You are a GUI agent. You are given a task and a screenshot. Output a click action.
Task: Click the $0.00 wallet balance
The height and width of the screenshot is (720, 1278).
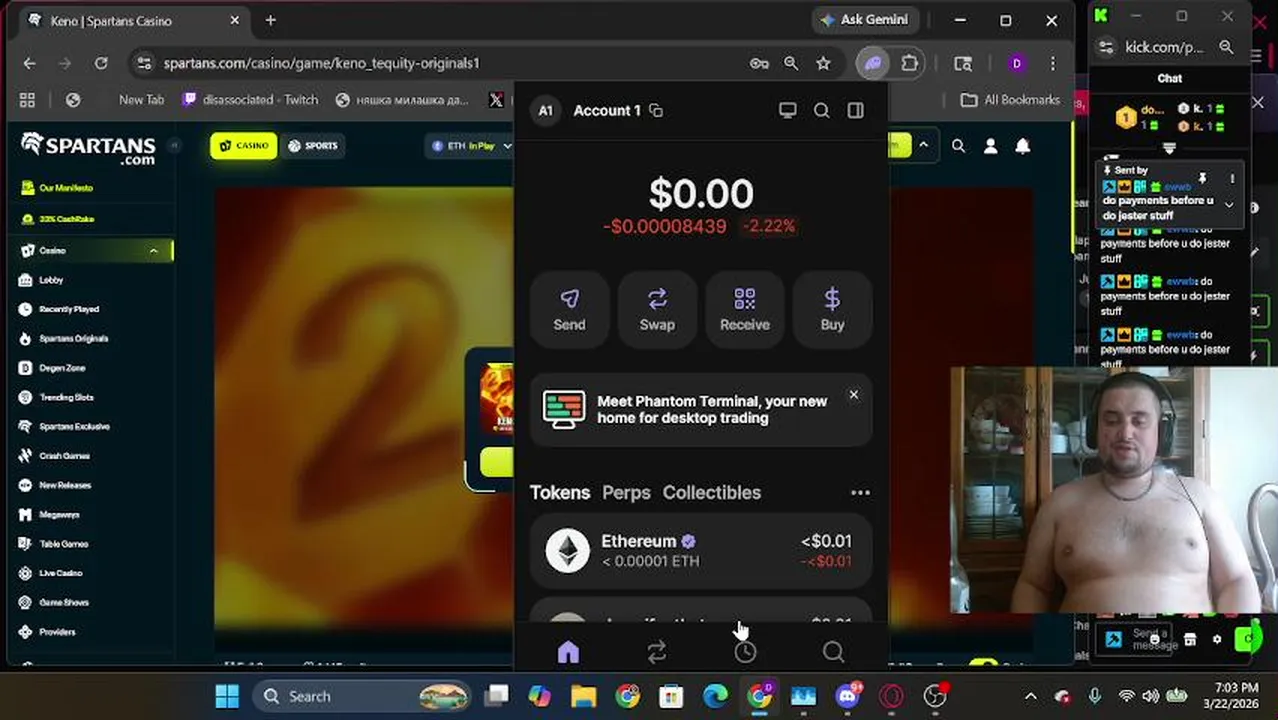point(701,194)
